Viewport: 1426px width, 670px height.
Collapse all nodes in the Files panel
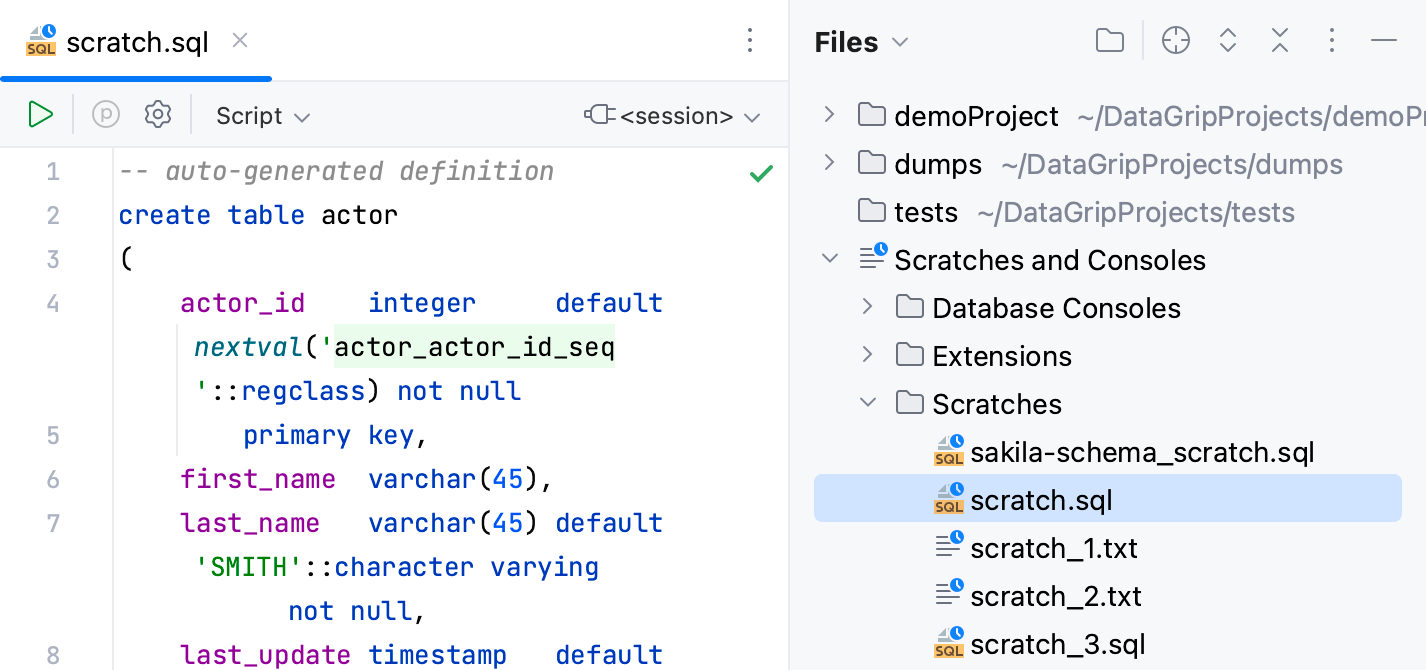coord(1279,41)
